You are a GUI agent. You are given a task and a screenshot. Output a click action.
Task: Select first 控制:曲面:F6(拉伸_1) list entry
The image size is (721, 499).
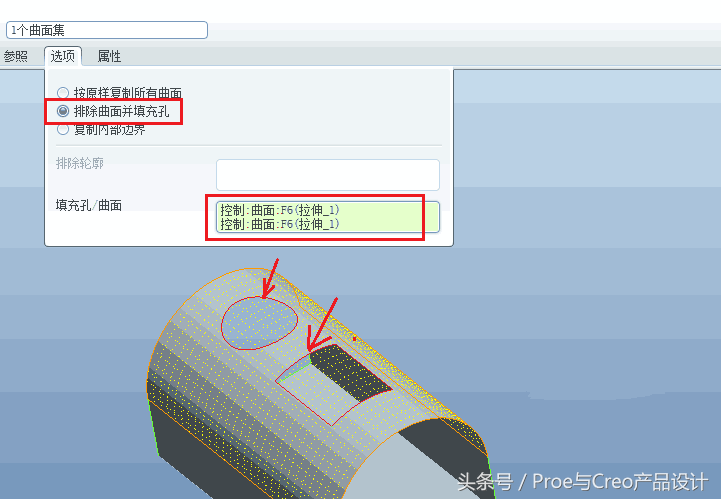point(280,210)
